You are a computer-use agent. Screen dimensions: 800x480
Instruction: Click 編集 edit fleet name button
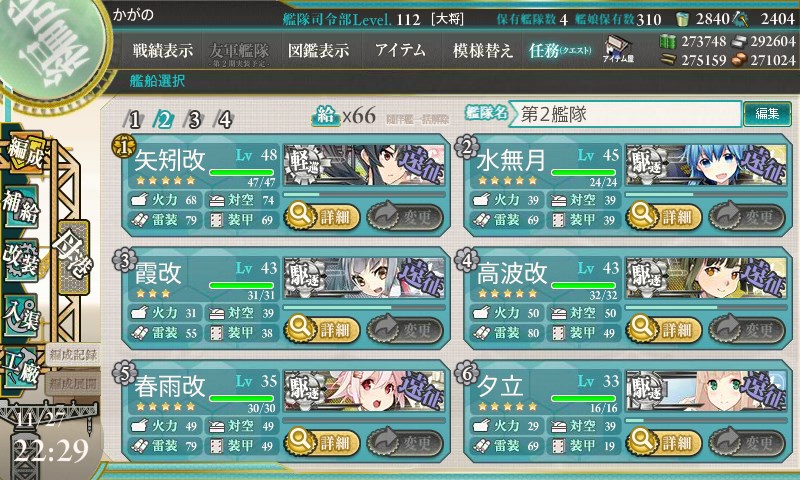pos(767,113)
